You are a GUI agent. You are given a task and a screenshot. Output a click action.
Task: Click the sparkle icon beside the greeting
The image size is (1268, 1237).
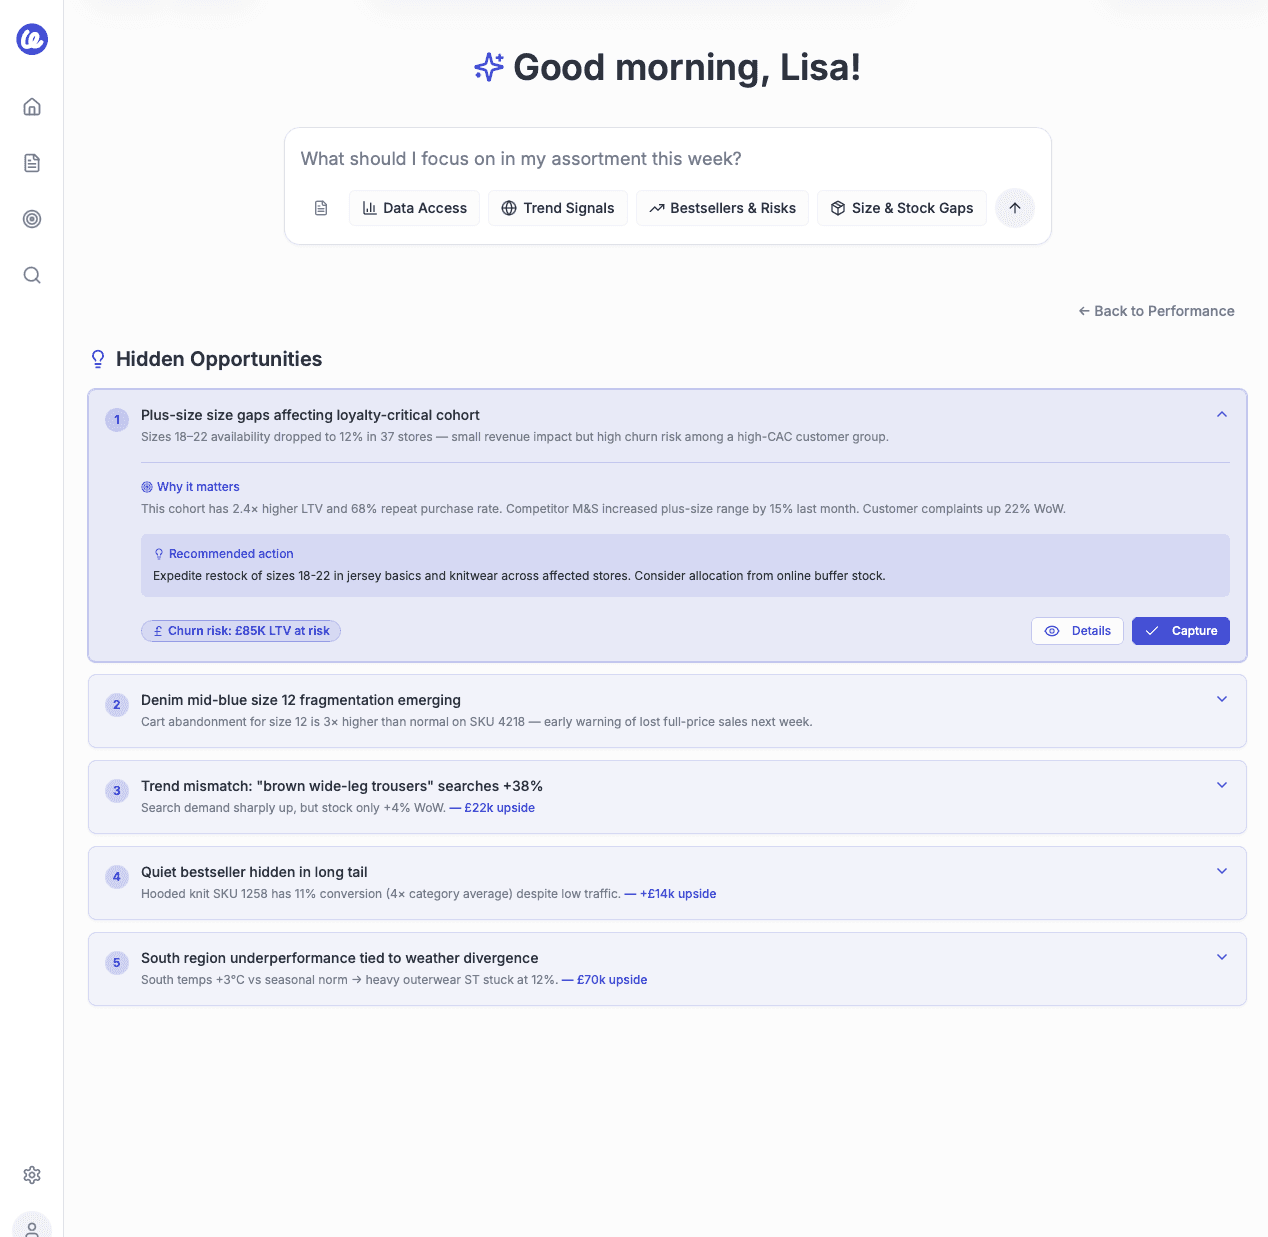489,67
